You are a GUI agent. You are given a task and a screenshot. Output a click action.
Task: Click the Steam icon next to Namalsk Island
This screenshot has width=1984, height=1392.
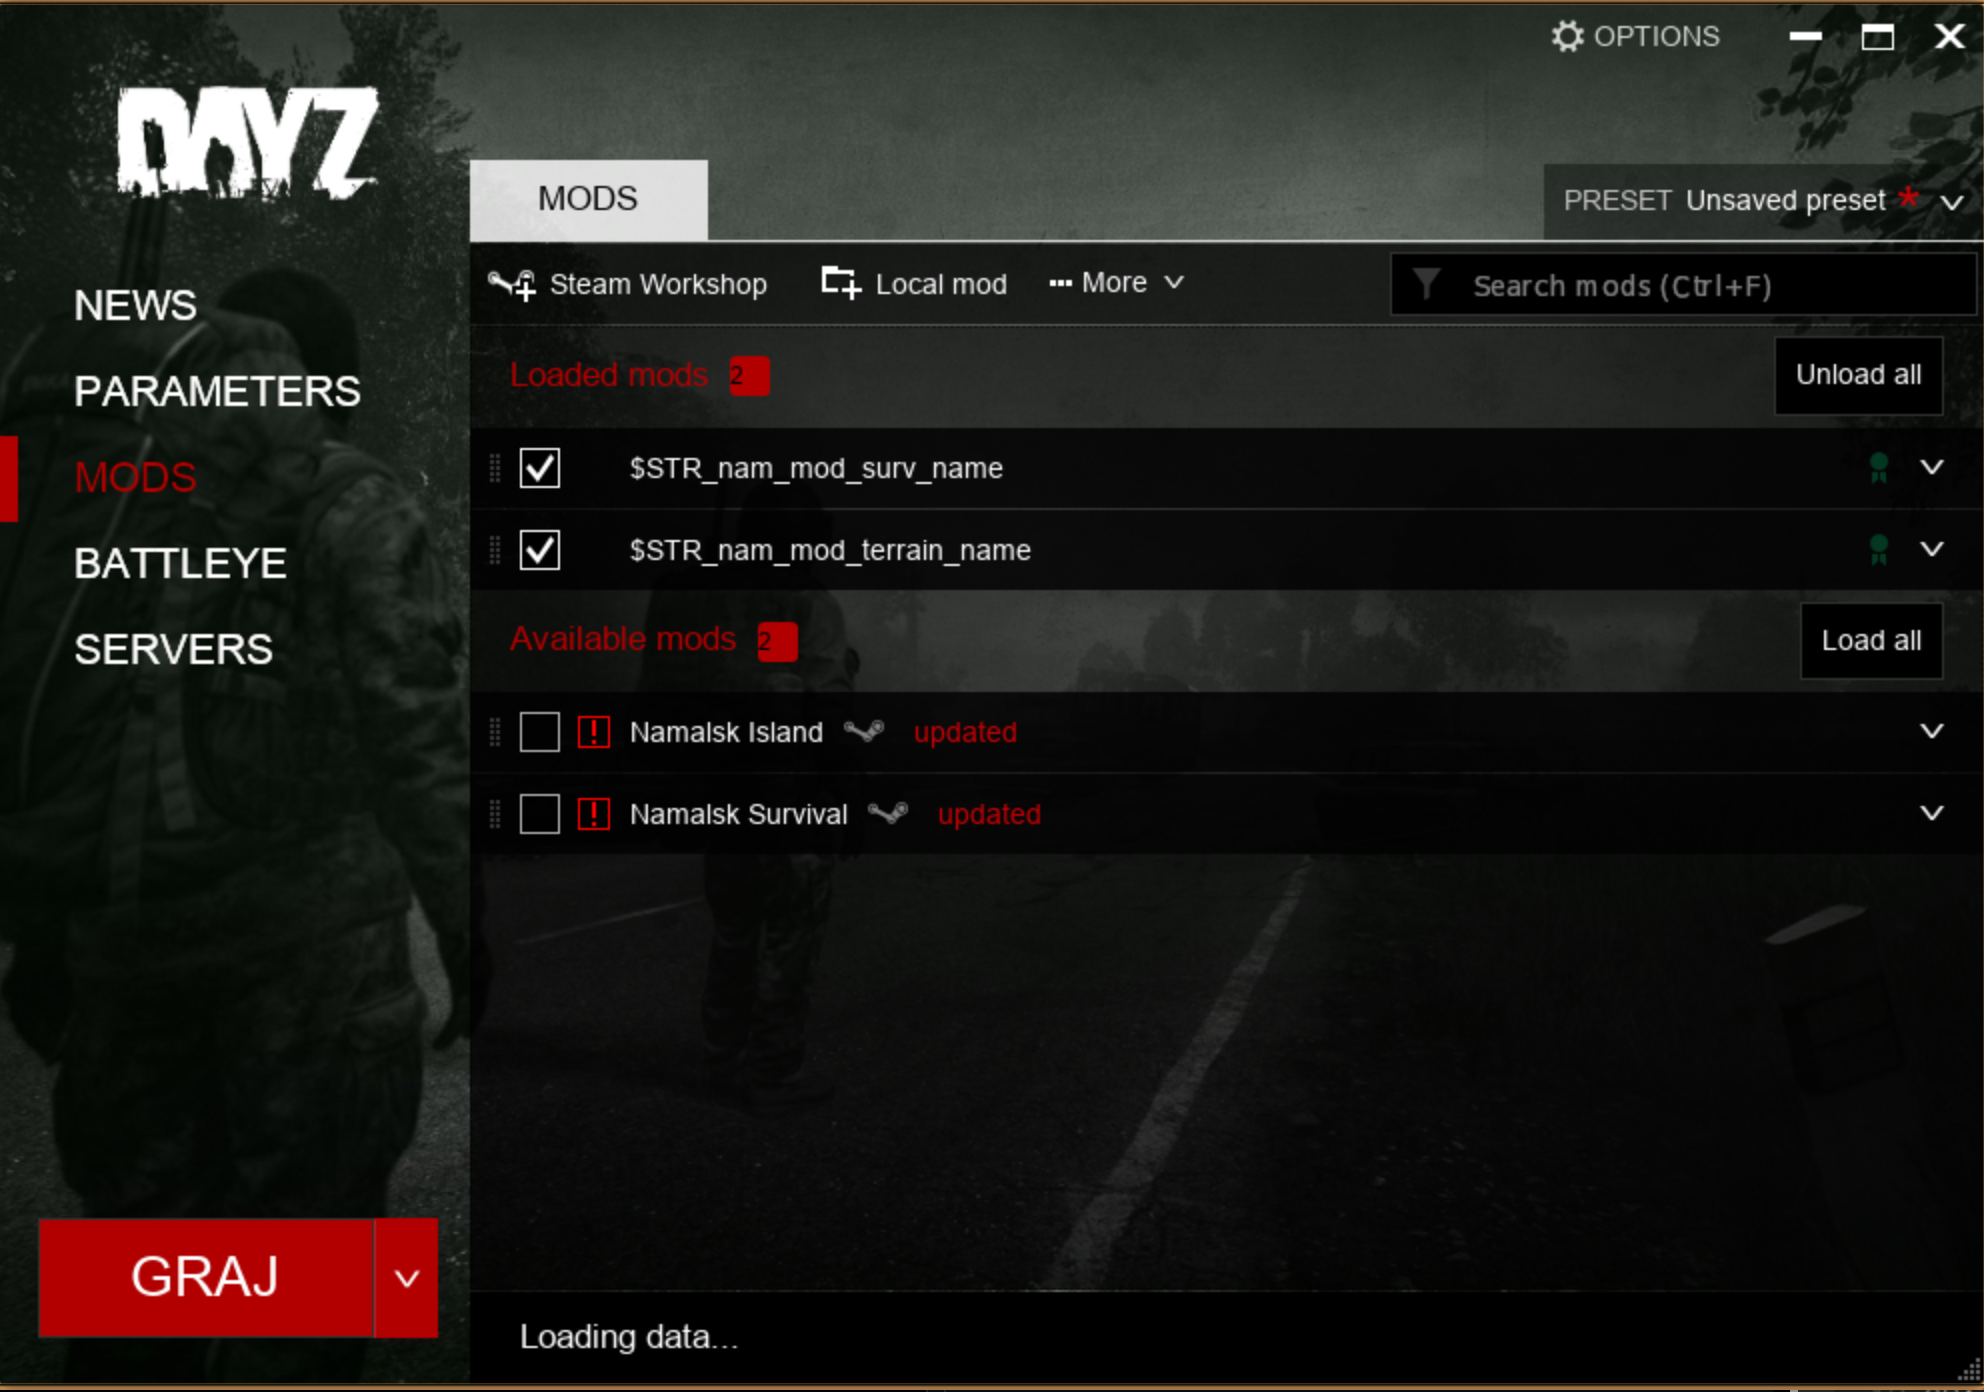coord(864,732)
